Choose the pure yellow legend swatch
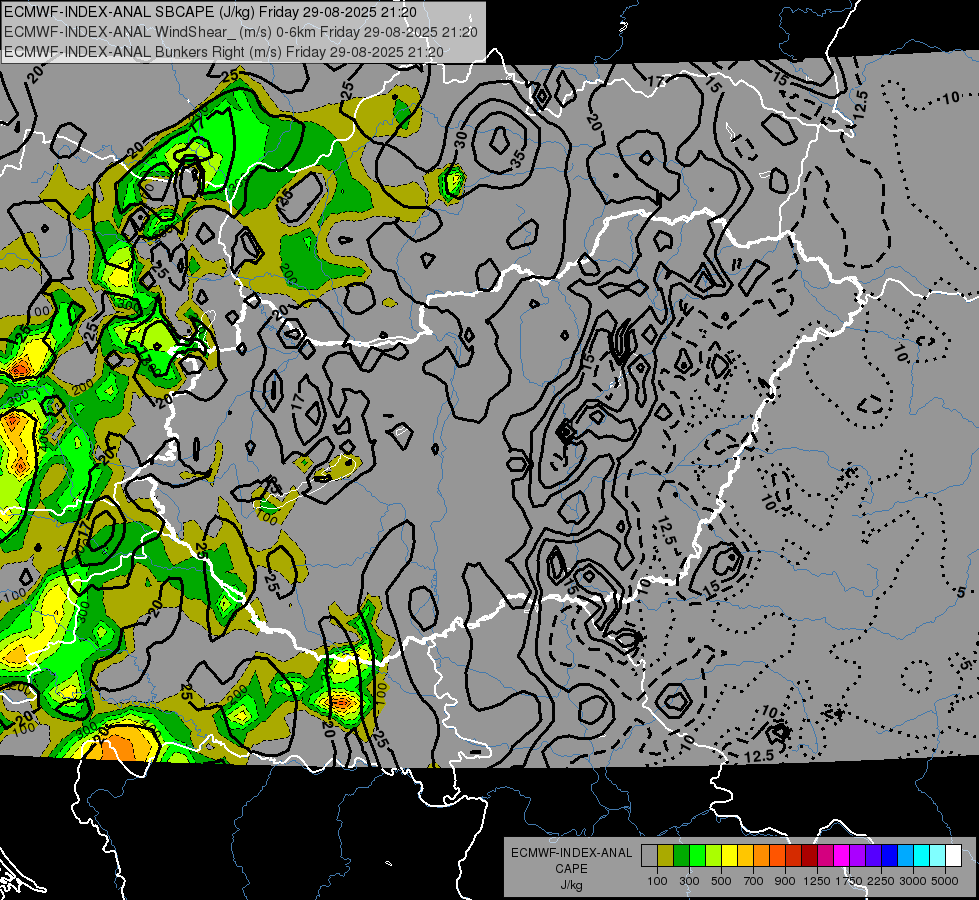This screenshot has width=979, height=900. 729,856
